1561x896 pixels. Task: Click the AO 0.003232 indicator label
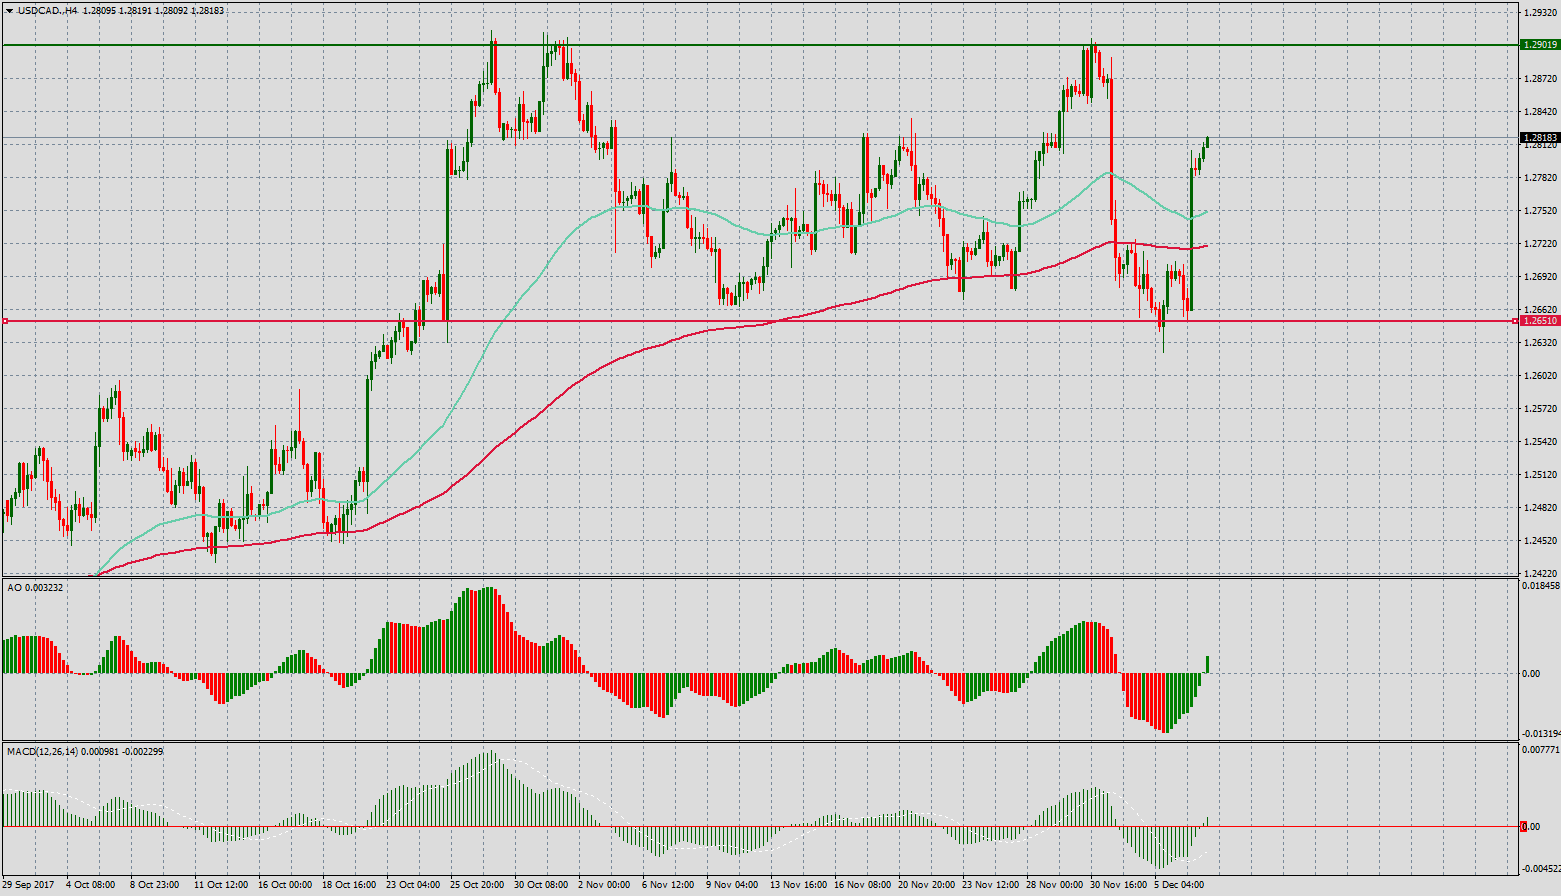click(35, 588)
